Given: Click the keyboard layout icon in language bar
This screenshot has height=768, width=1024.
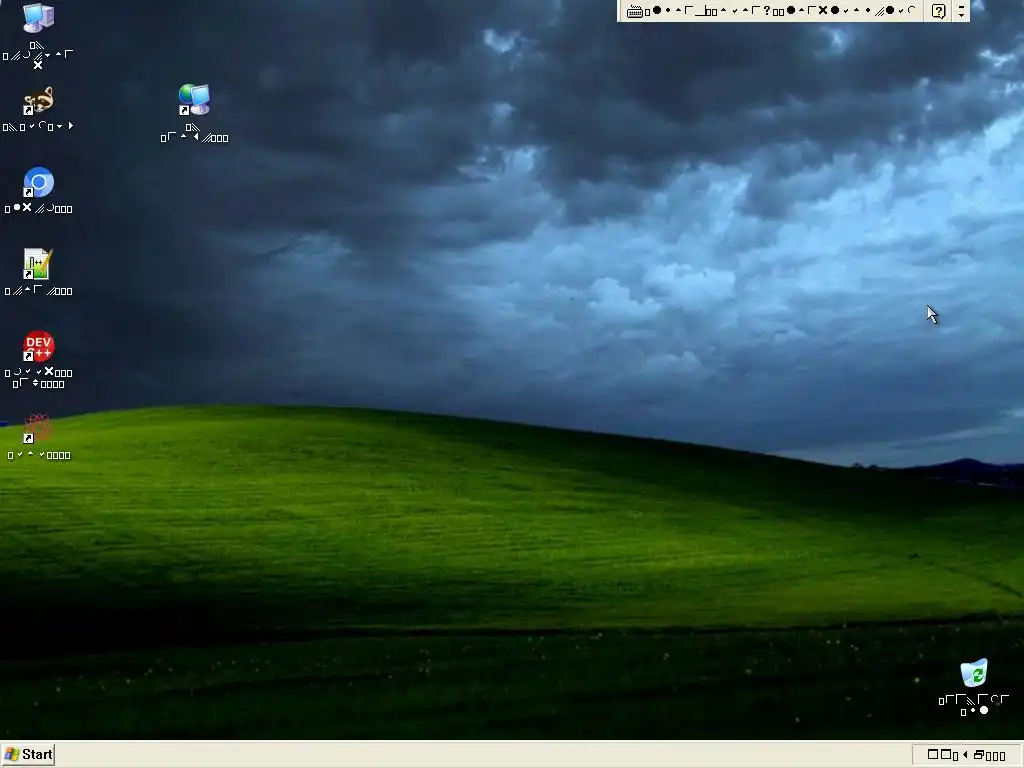Looking at the screenshot, I should [x=634, y=11].
